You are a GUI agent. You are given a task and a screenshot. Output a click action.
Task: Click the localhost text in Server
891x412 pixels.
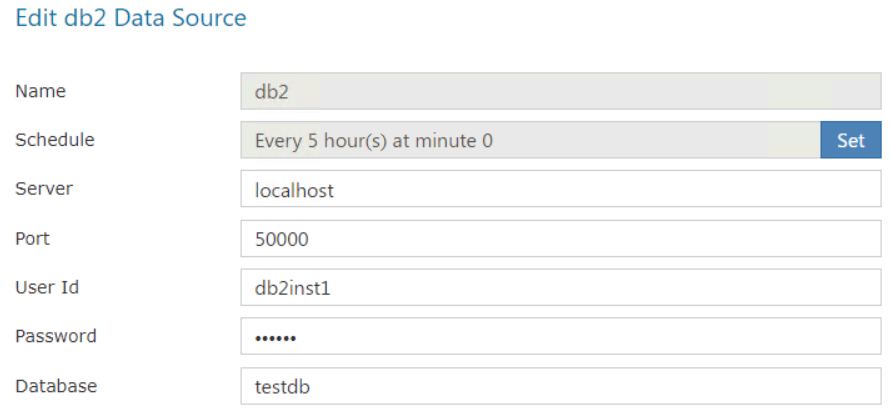point(294,190)
